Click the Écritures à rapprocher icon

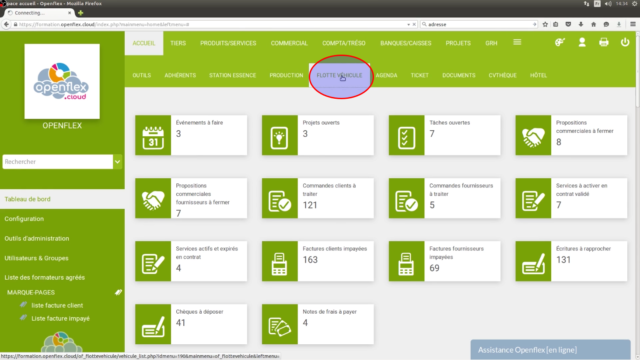click(x=533, y=261)
